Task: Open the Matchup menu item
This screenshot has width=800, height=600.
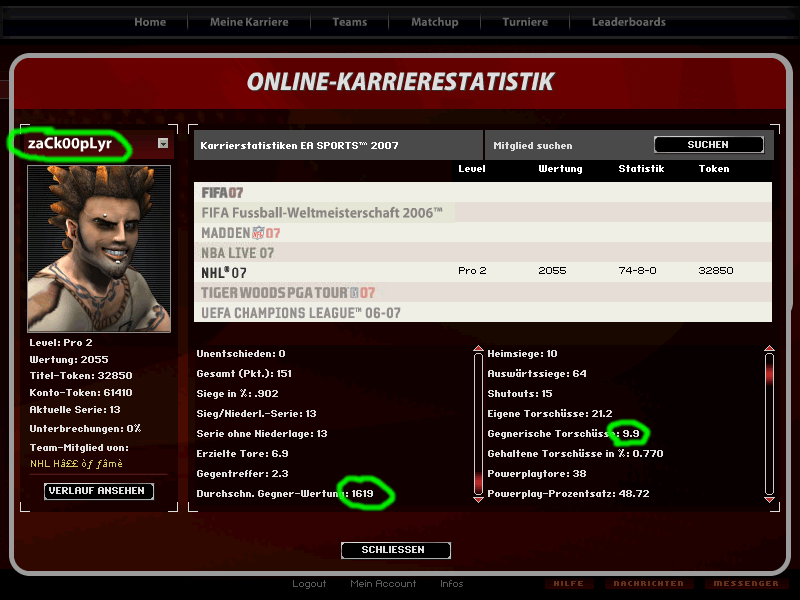Action: 434,22
